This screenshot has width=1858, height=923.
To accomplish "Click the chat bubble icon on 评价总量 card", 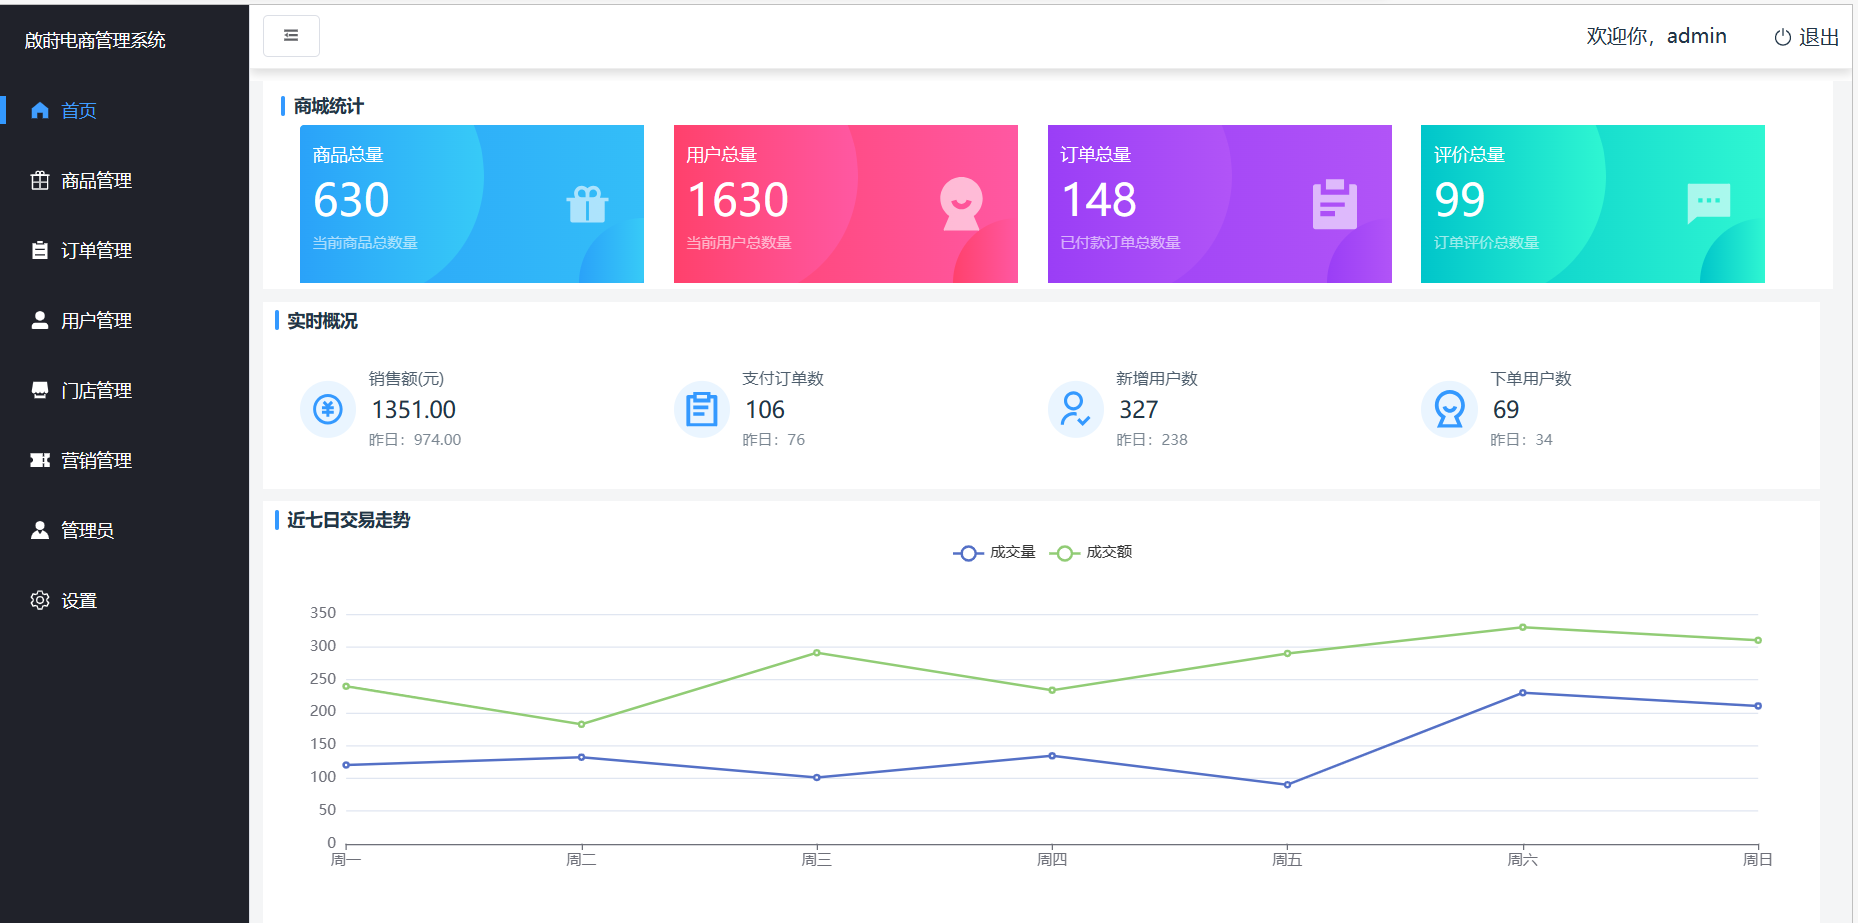I will click(x=1708, y=203).
